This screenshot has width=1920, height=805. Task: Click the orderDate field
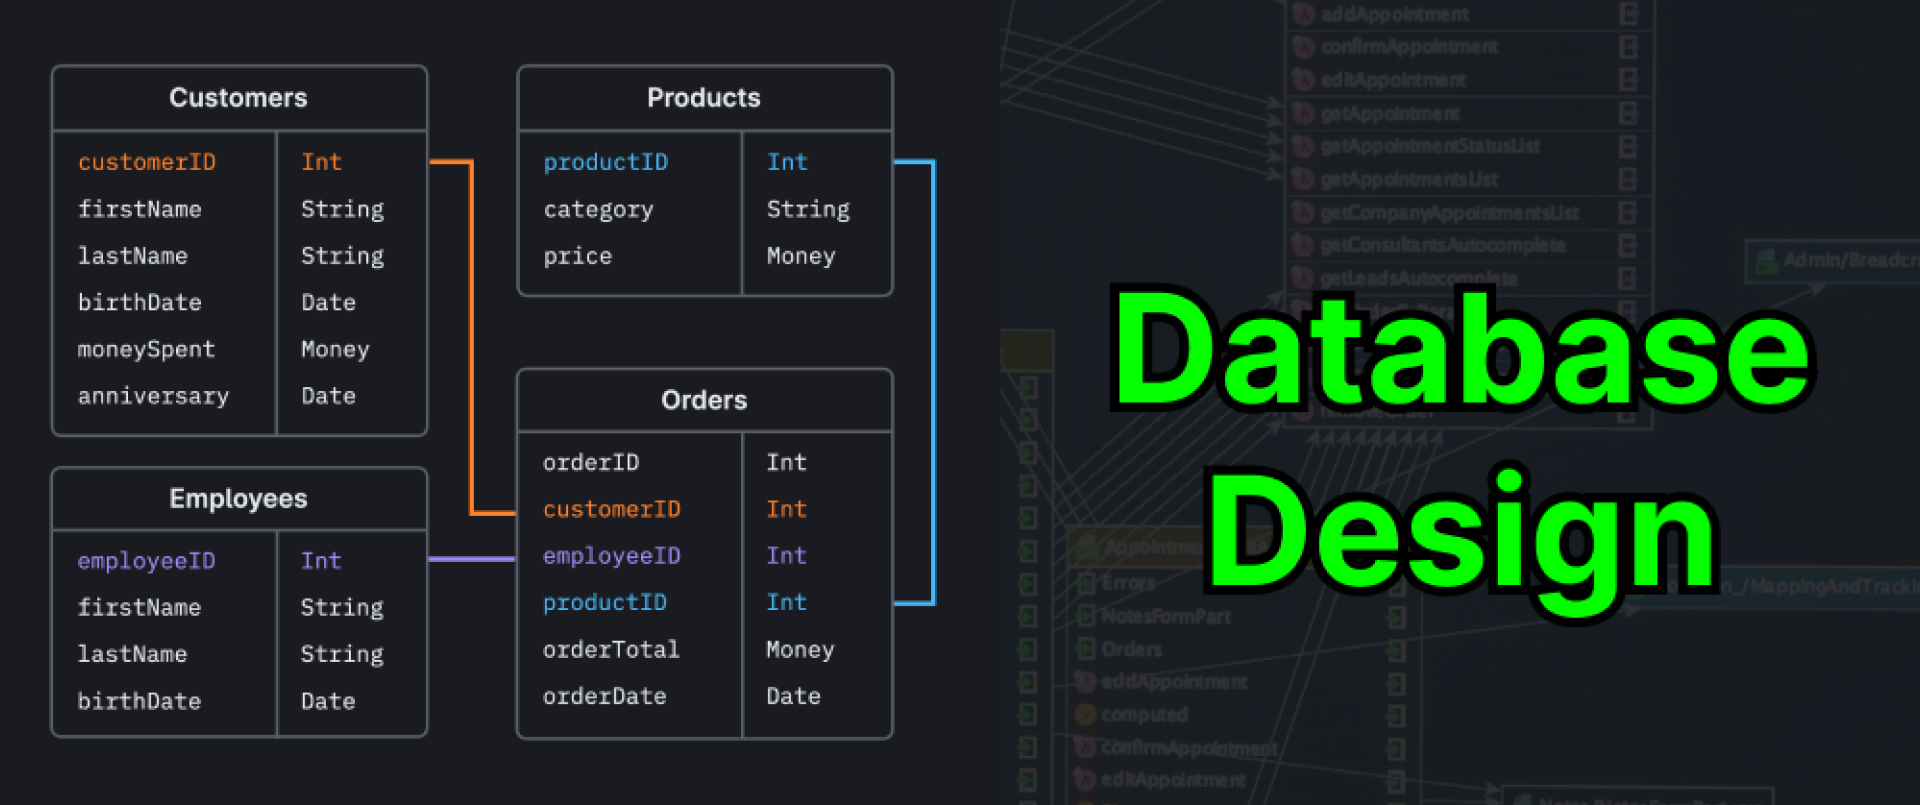(x=604, y=697)
